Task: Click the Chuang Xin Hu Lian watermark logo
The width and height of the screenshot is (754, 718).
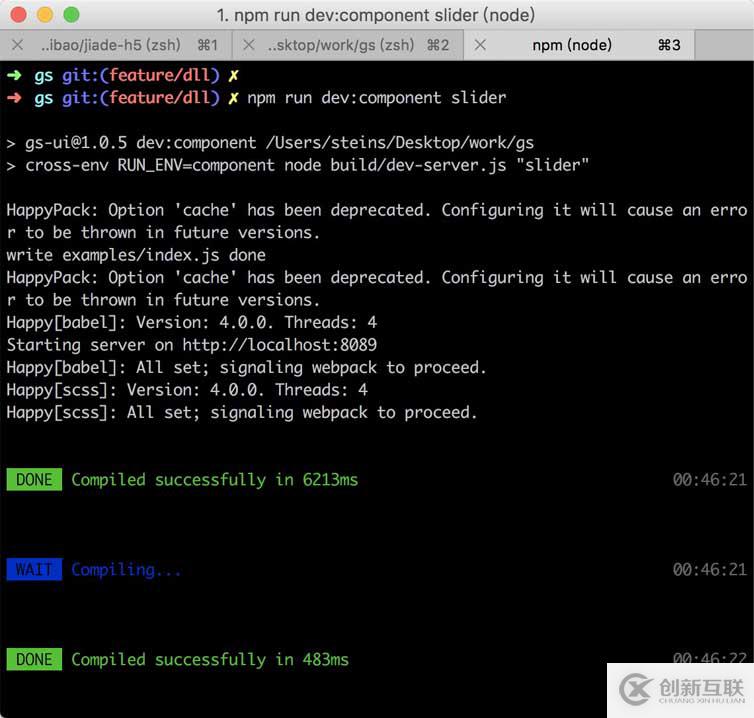Action: (x=680, y=690)
